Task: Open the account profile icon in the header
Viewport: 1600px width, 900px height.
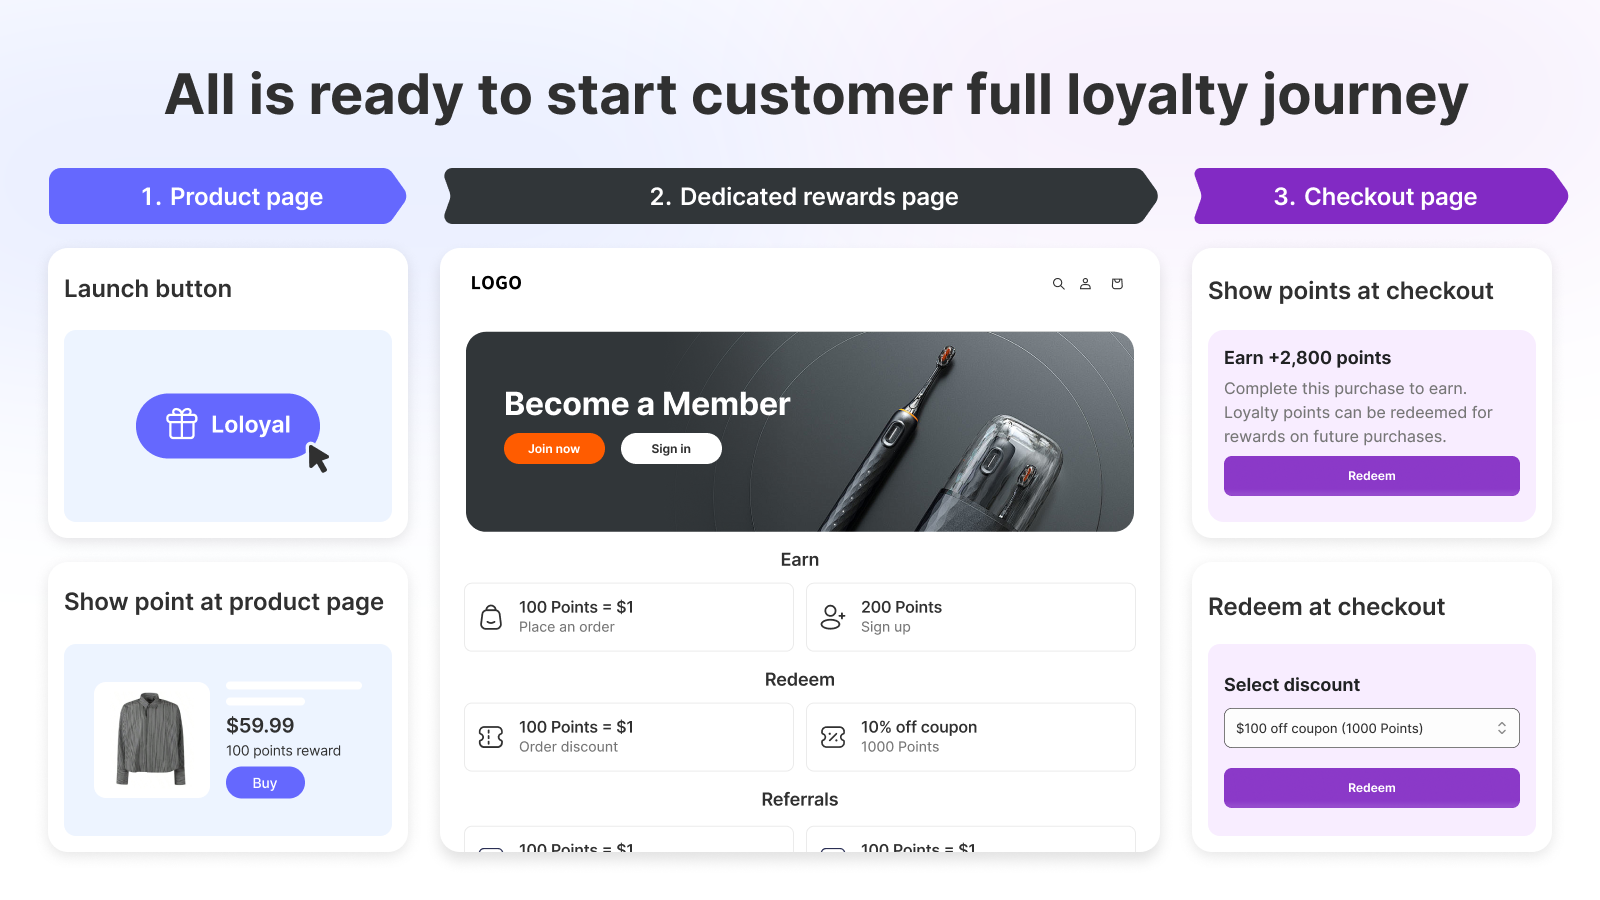Action: [1085, 284]
